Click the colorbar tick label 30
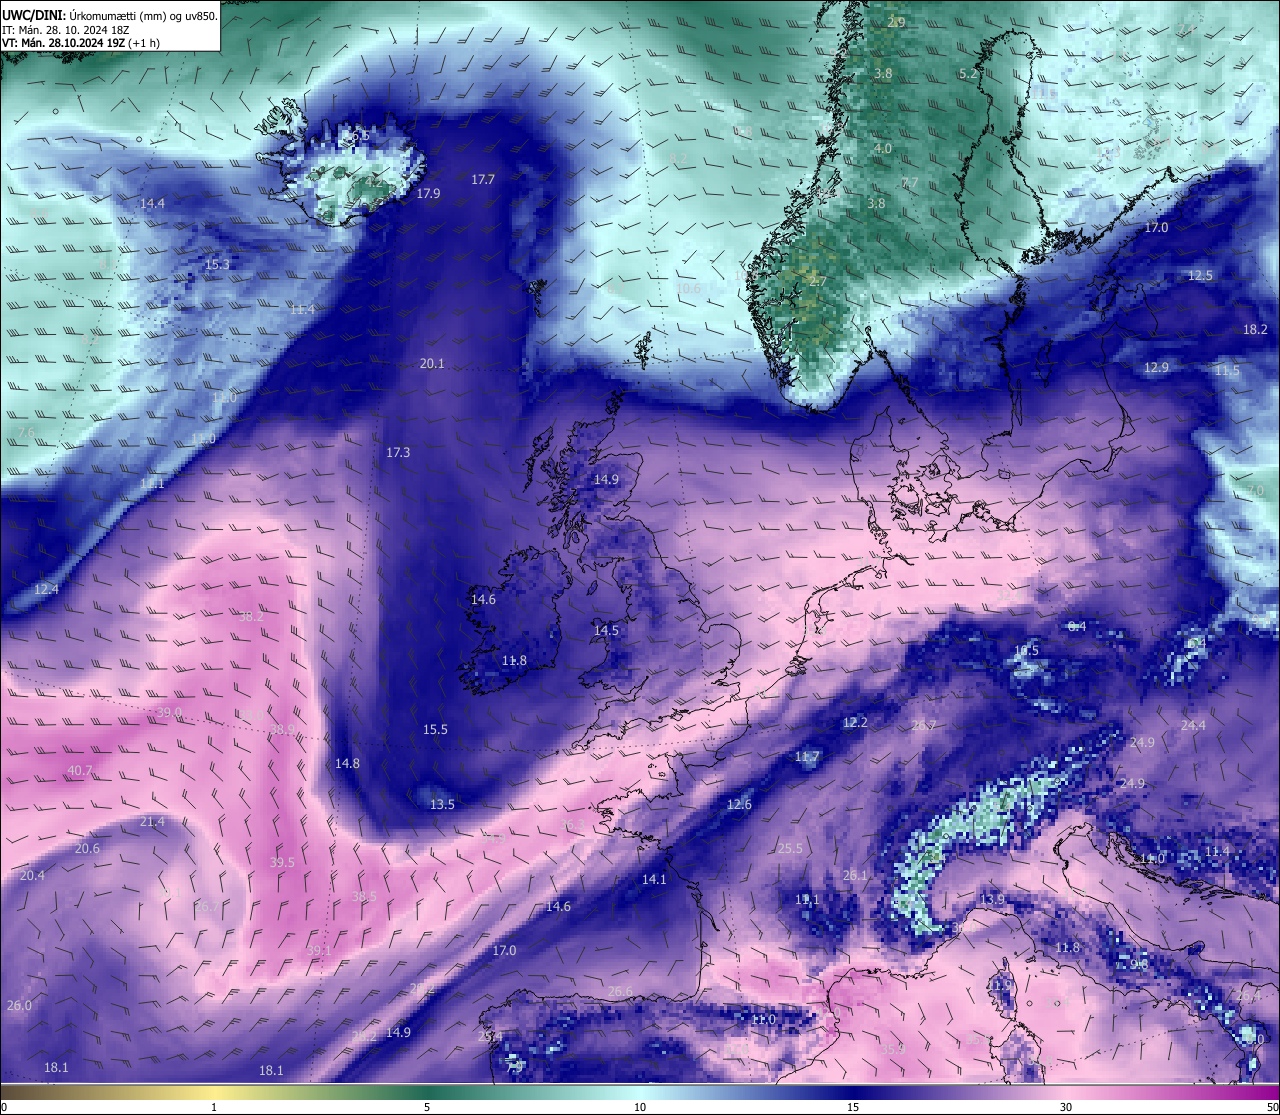Viewport: 1280px width, 1115px height. coord(1066,1107)
